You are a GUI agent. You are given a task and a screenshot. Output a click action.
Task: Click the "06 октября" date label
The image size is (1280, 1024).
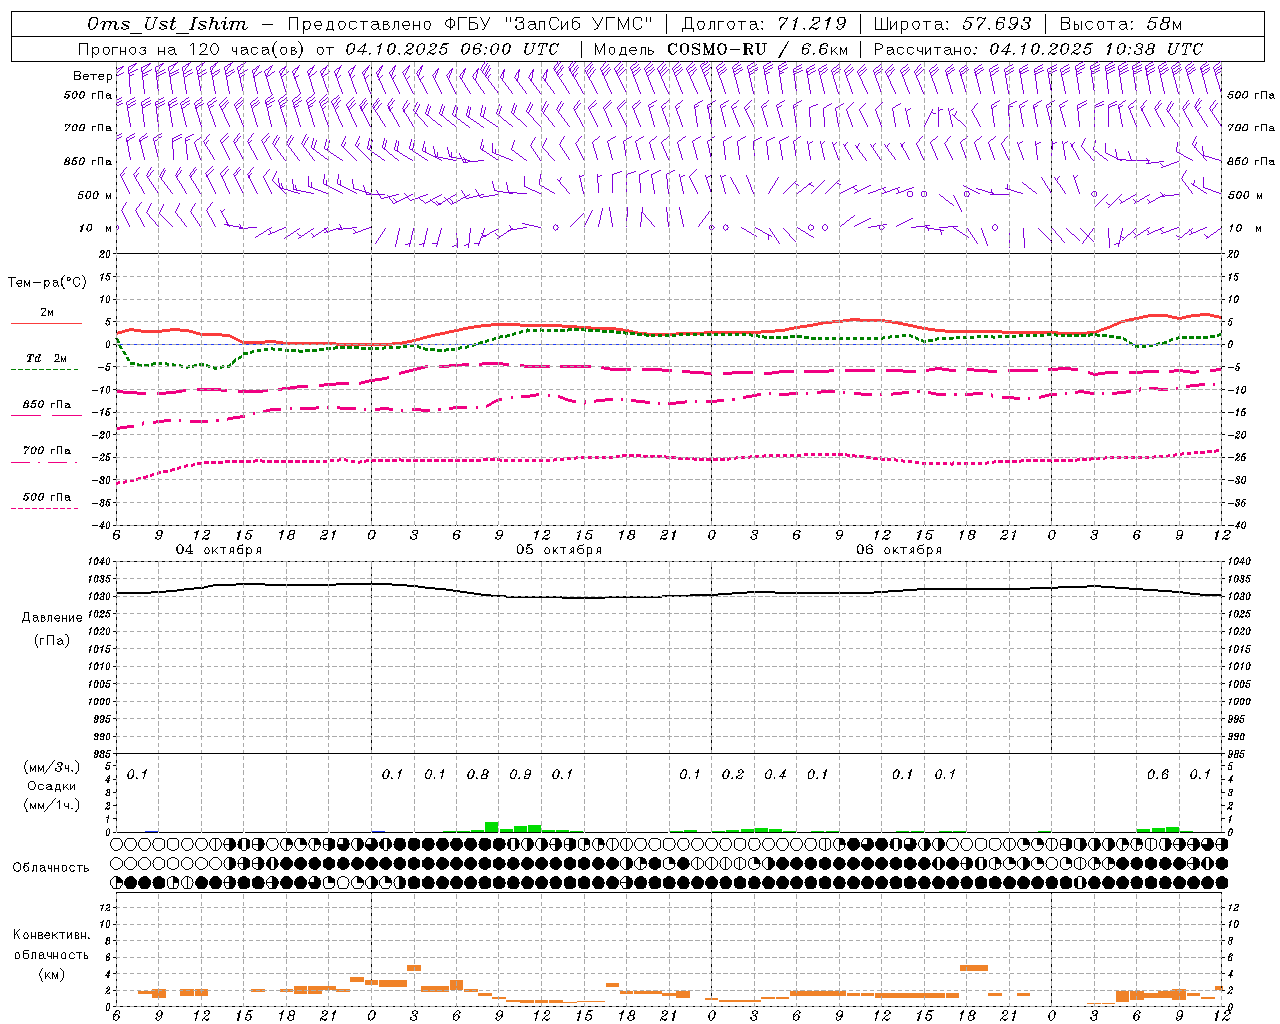(x=899, y=550)
